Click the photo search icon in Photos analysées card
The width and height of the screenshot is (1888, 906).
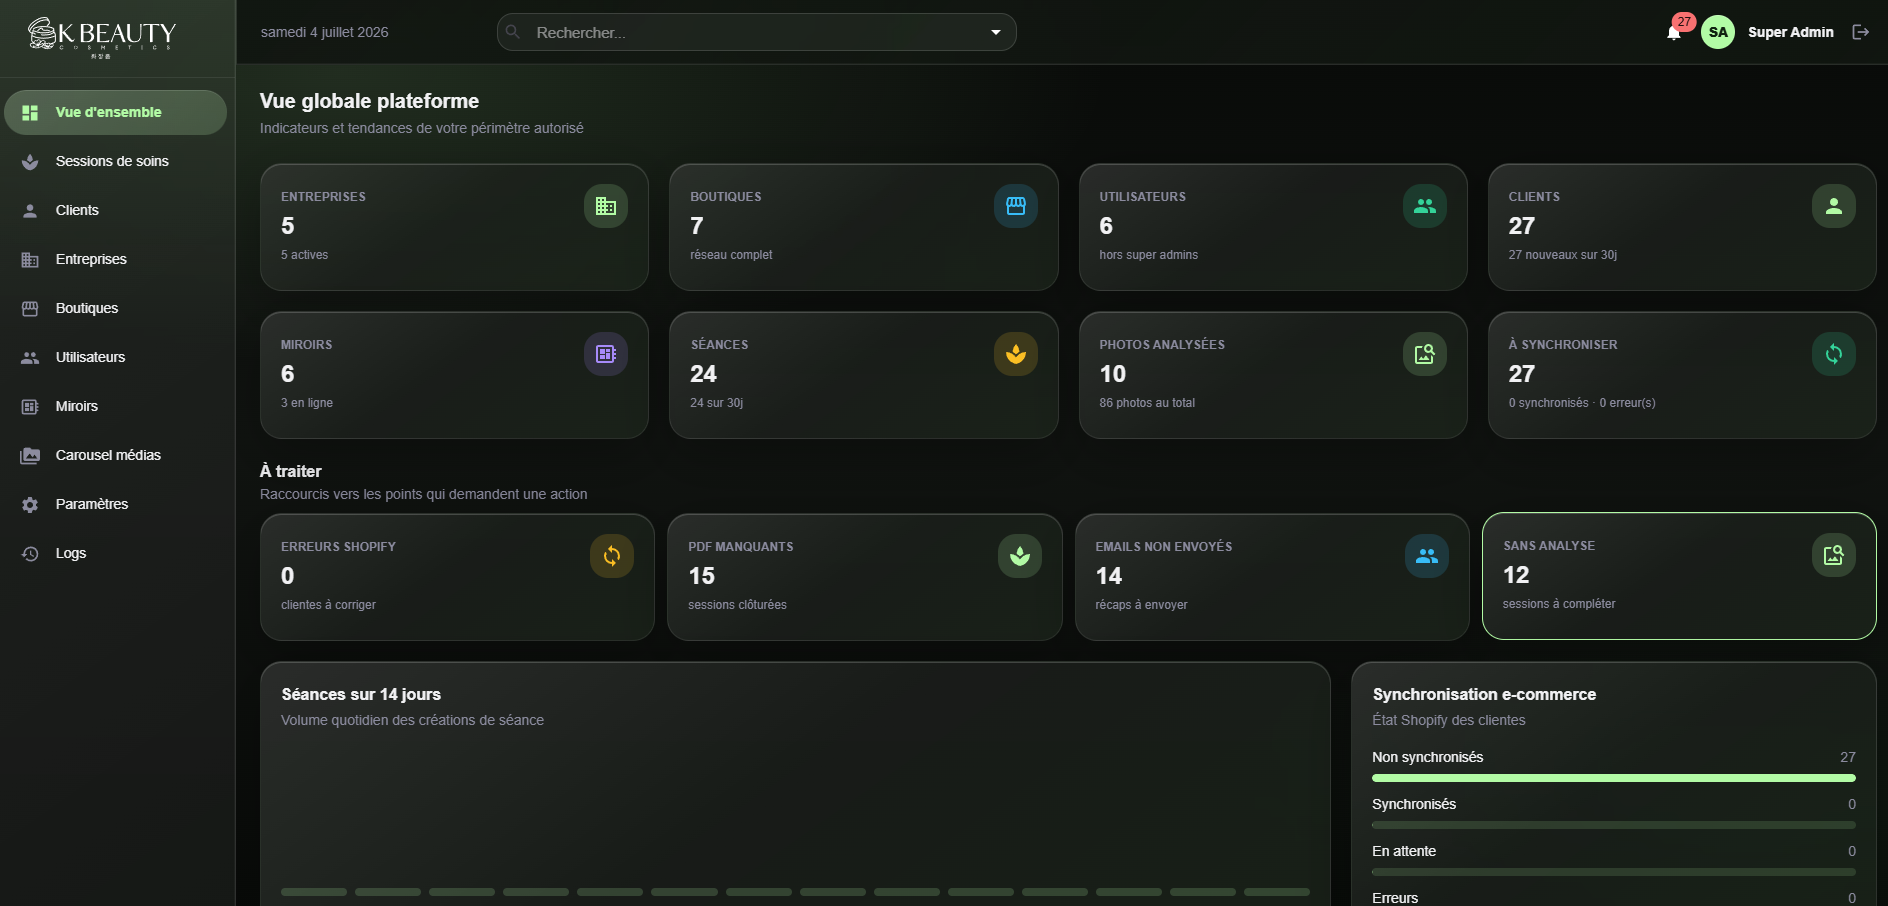[1425, 354]
